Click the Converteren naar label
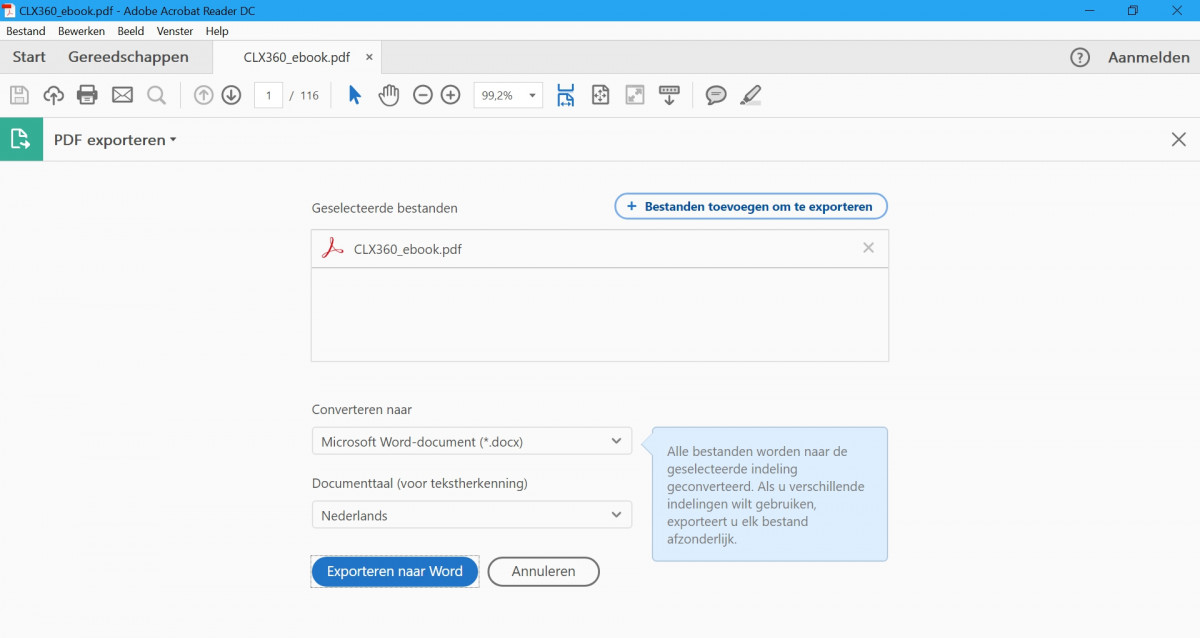This screenshot has height=638, width=1200. [362, 409]
